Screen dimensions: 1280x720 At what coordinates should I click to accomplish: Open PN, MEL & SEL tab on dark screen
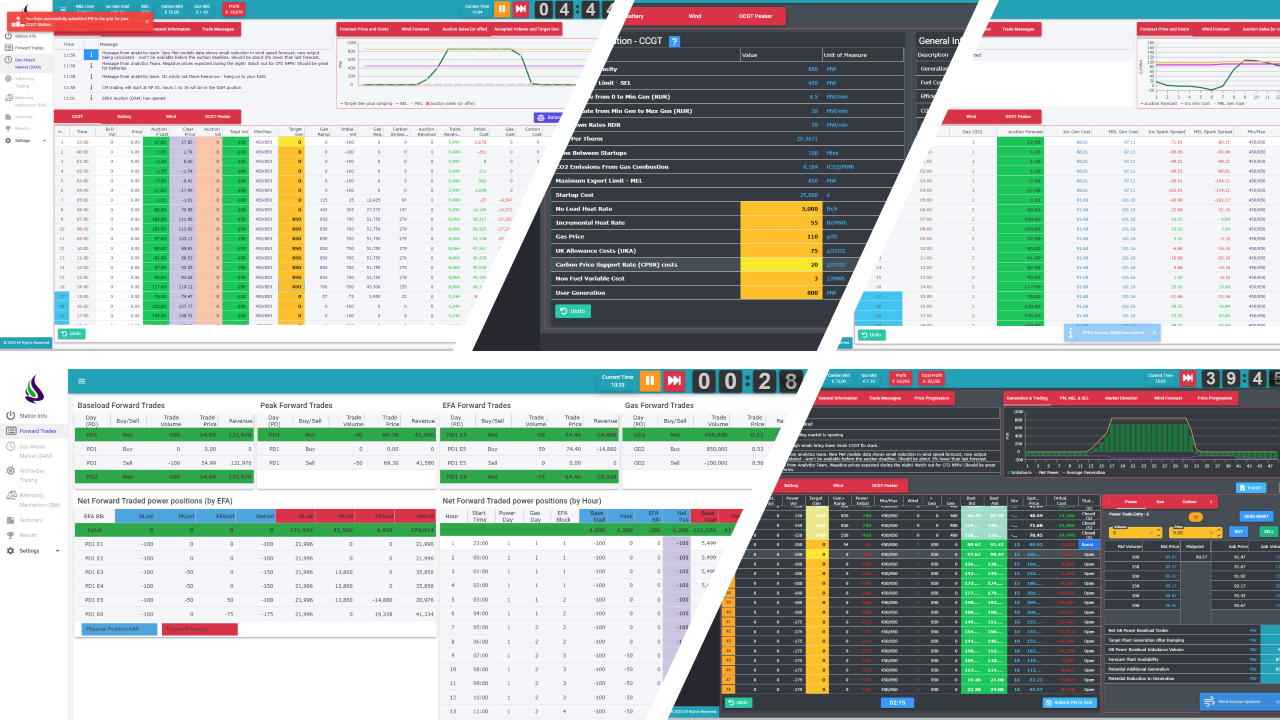(x=1074, y=398)
